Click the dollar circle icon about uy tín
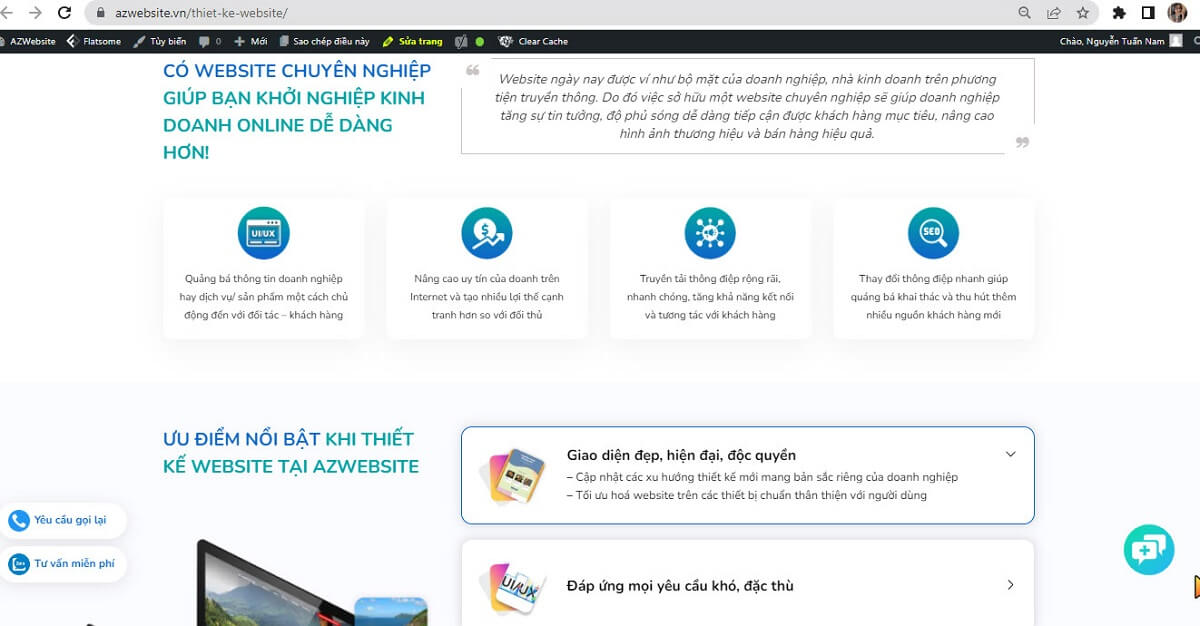Image resolution: width=1200 pixels, height=626 pixels. (486, 232)
